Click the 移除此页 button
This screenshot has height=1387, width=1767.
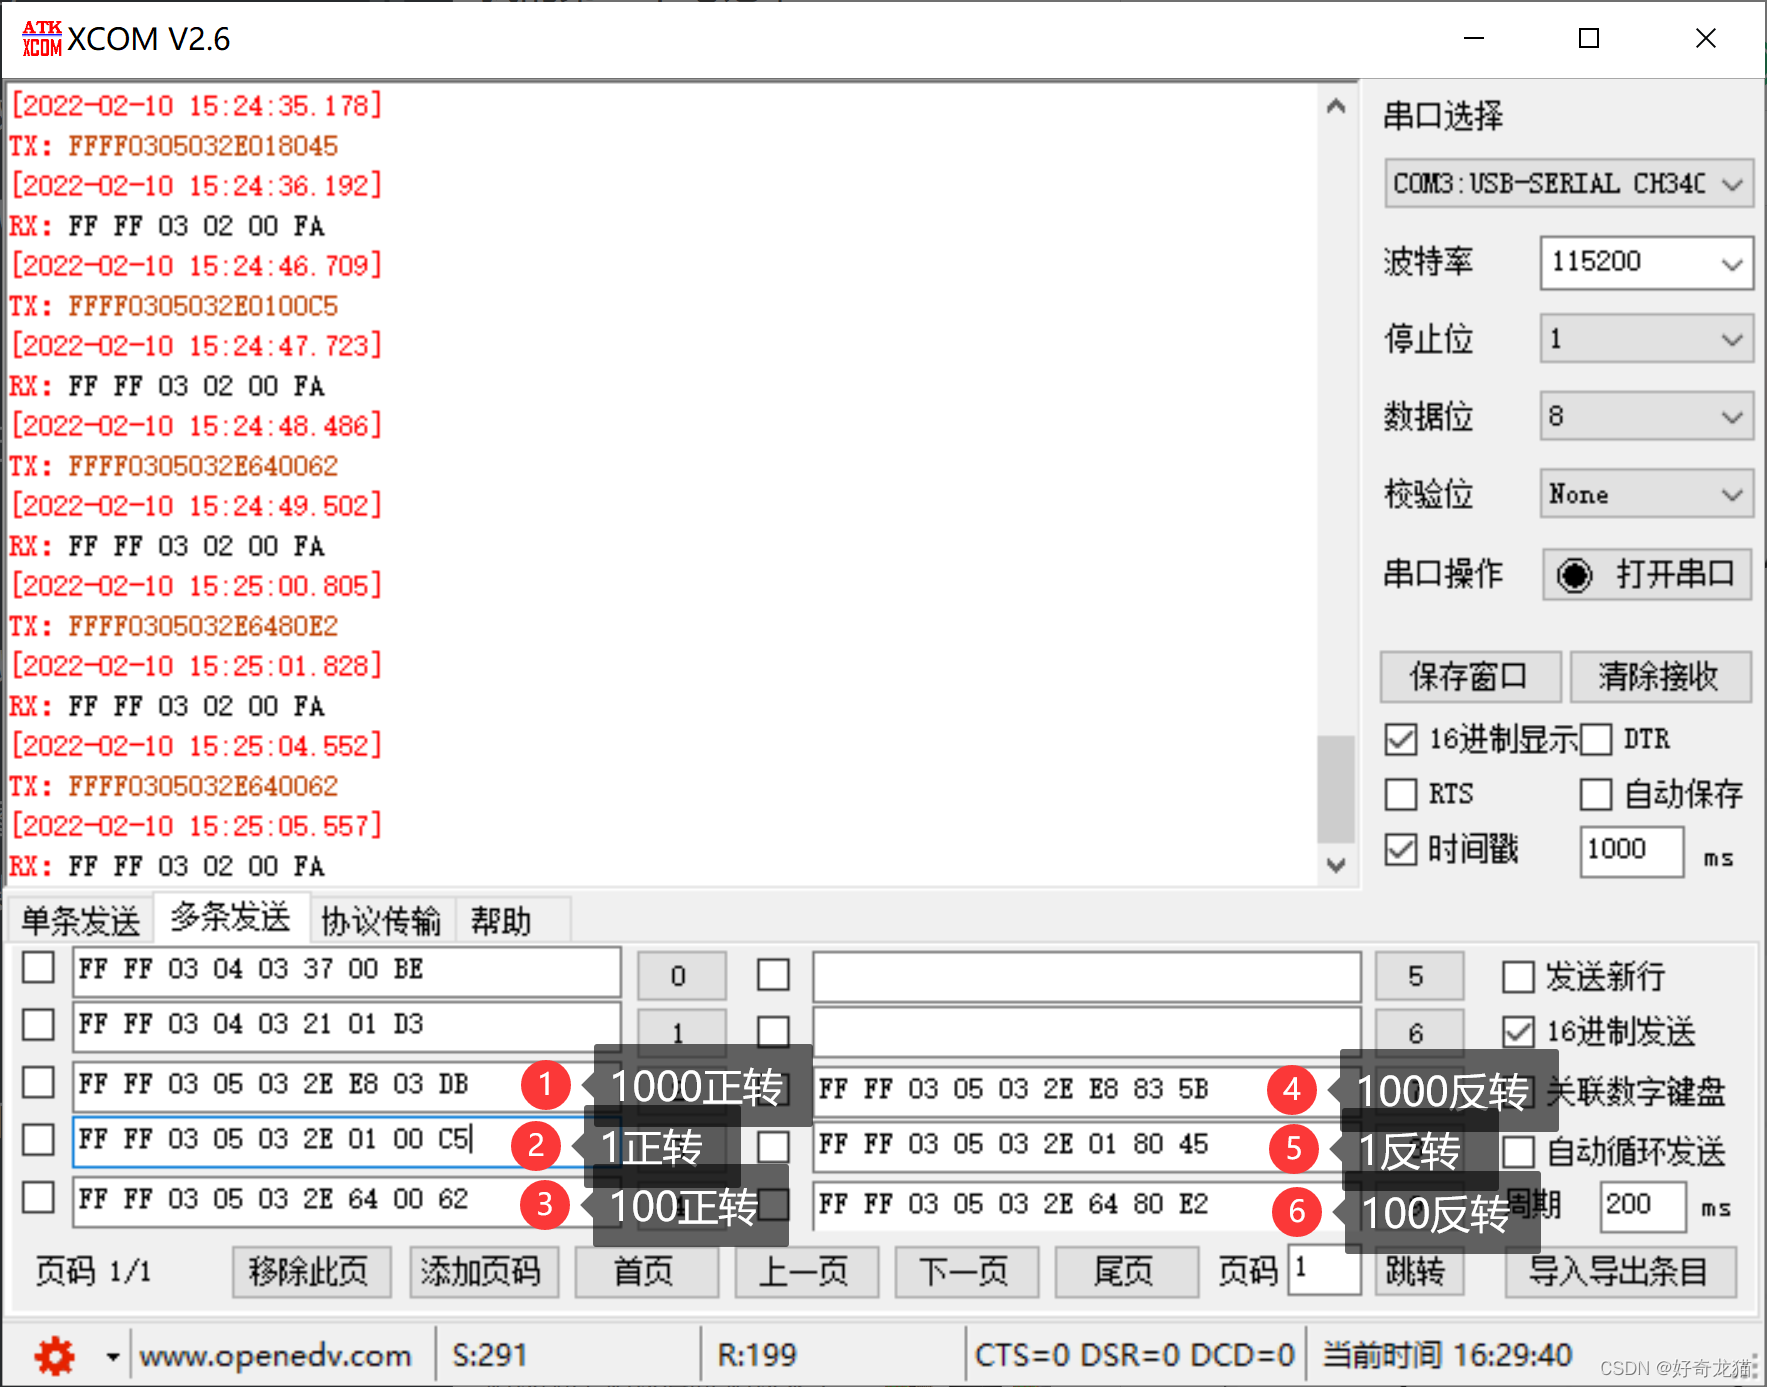pos(311,1272)
